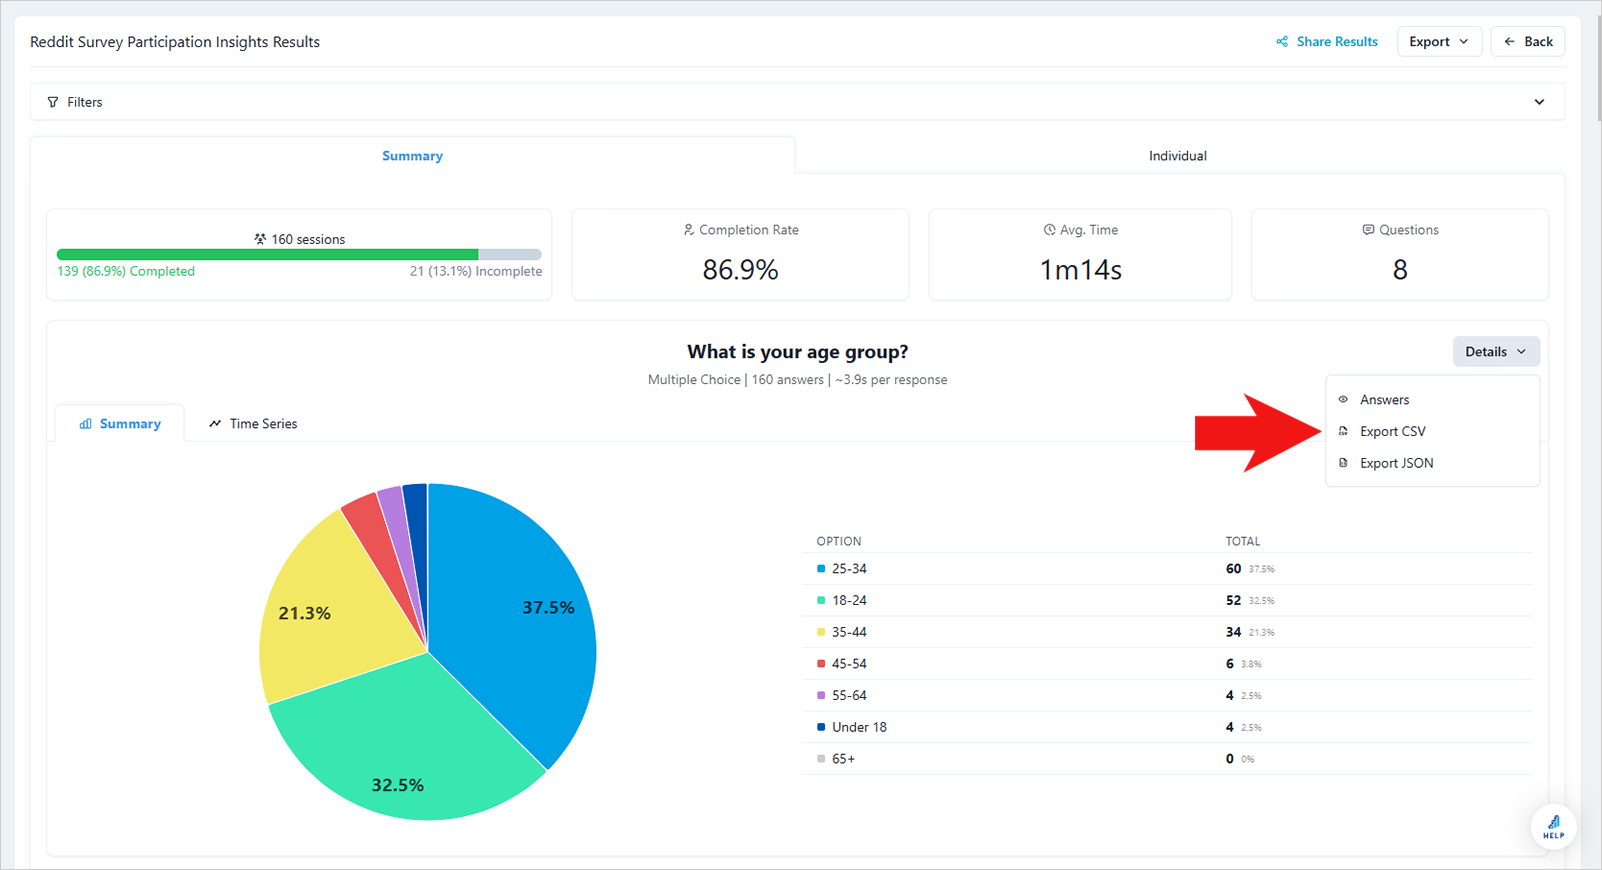Click the Share Results link
This screenshot has width=1602, height=870.
point(1326,42)
